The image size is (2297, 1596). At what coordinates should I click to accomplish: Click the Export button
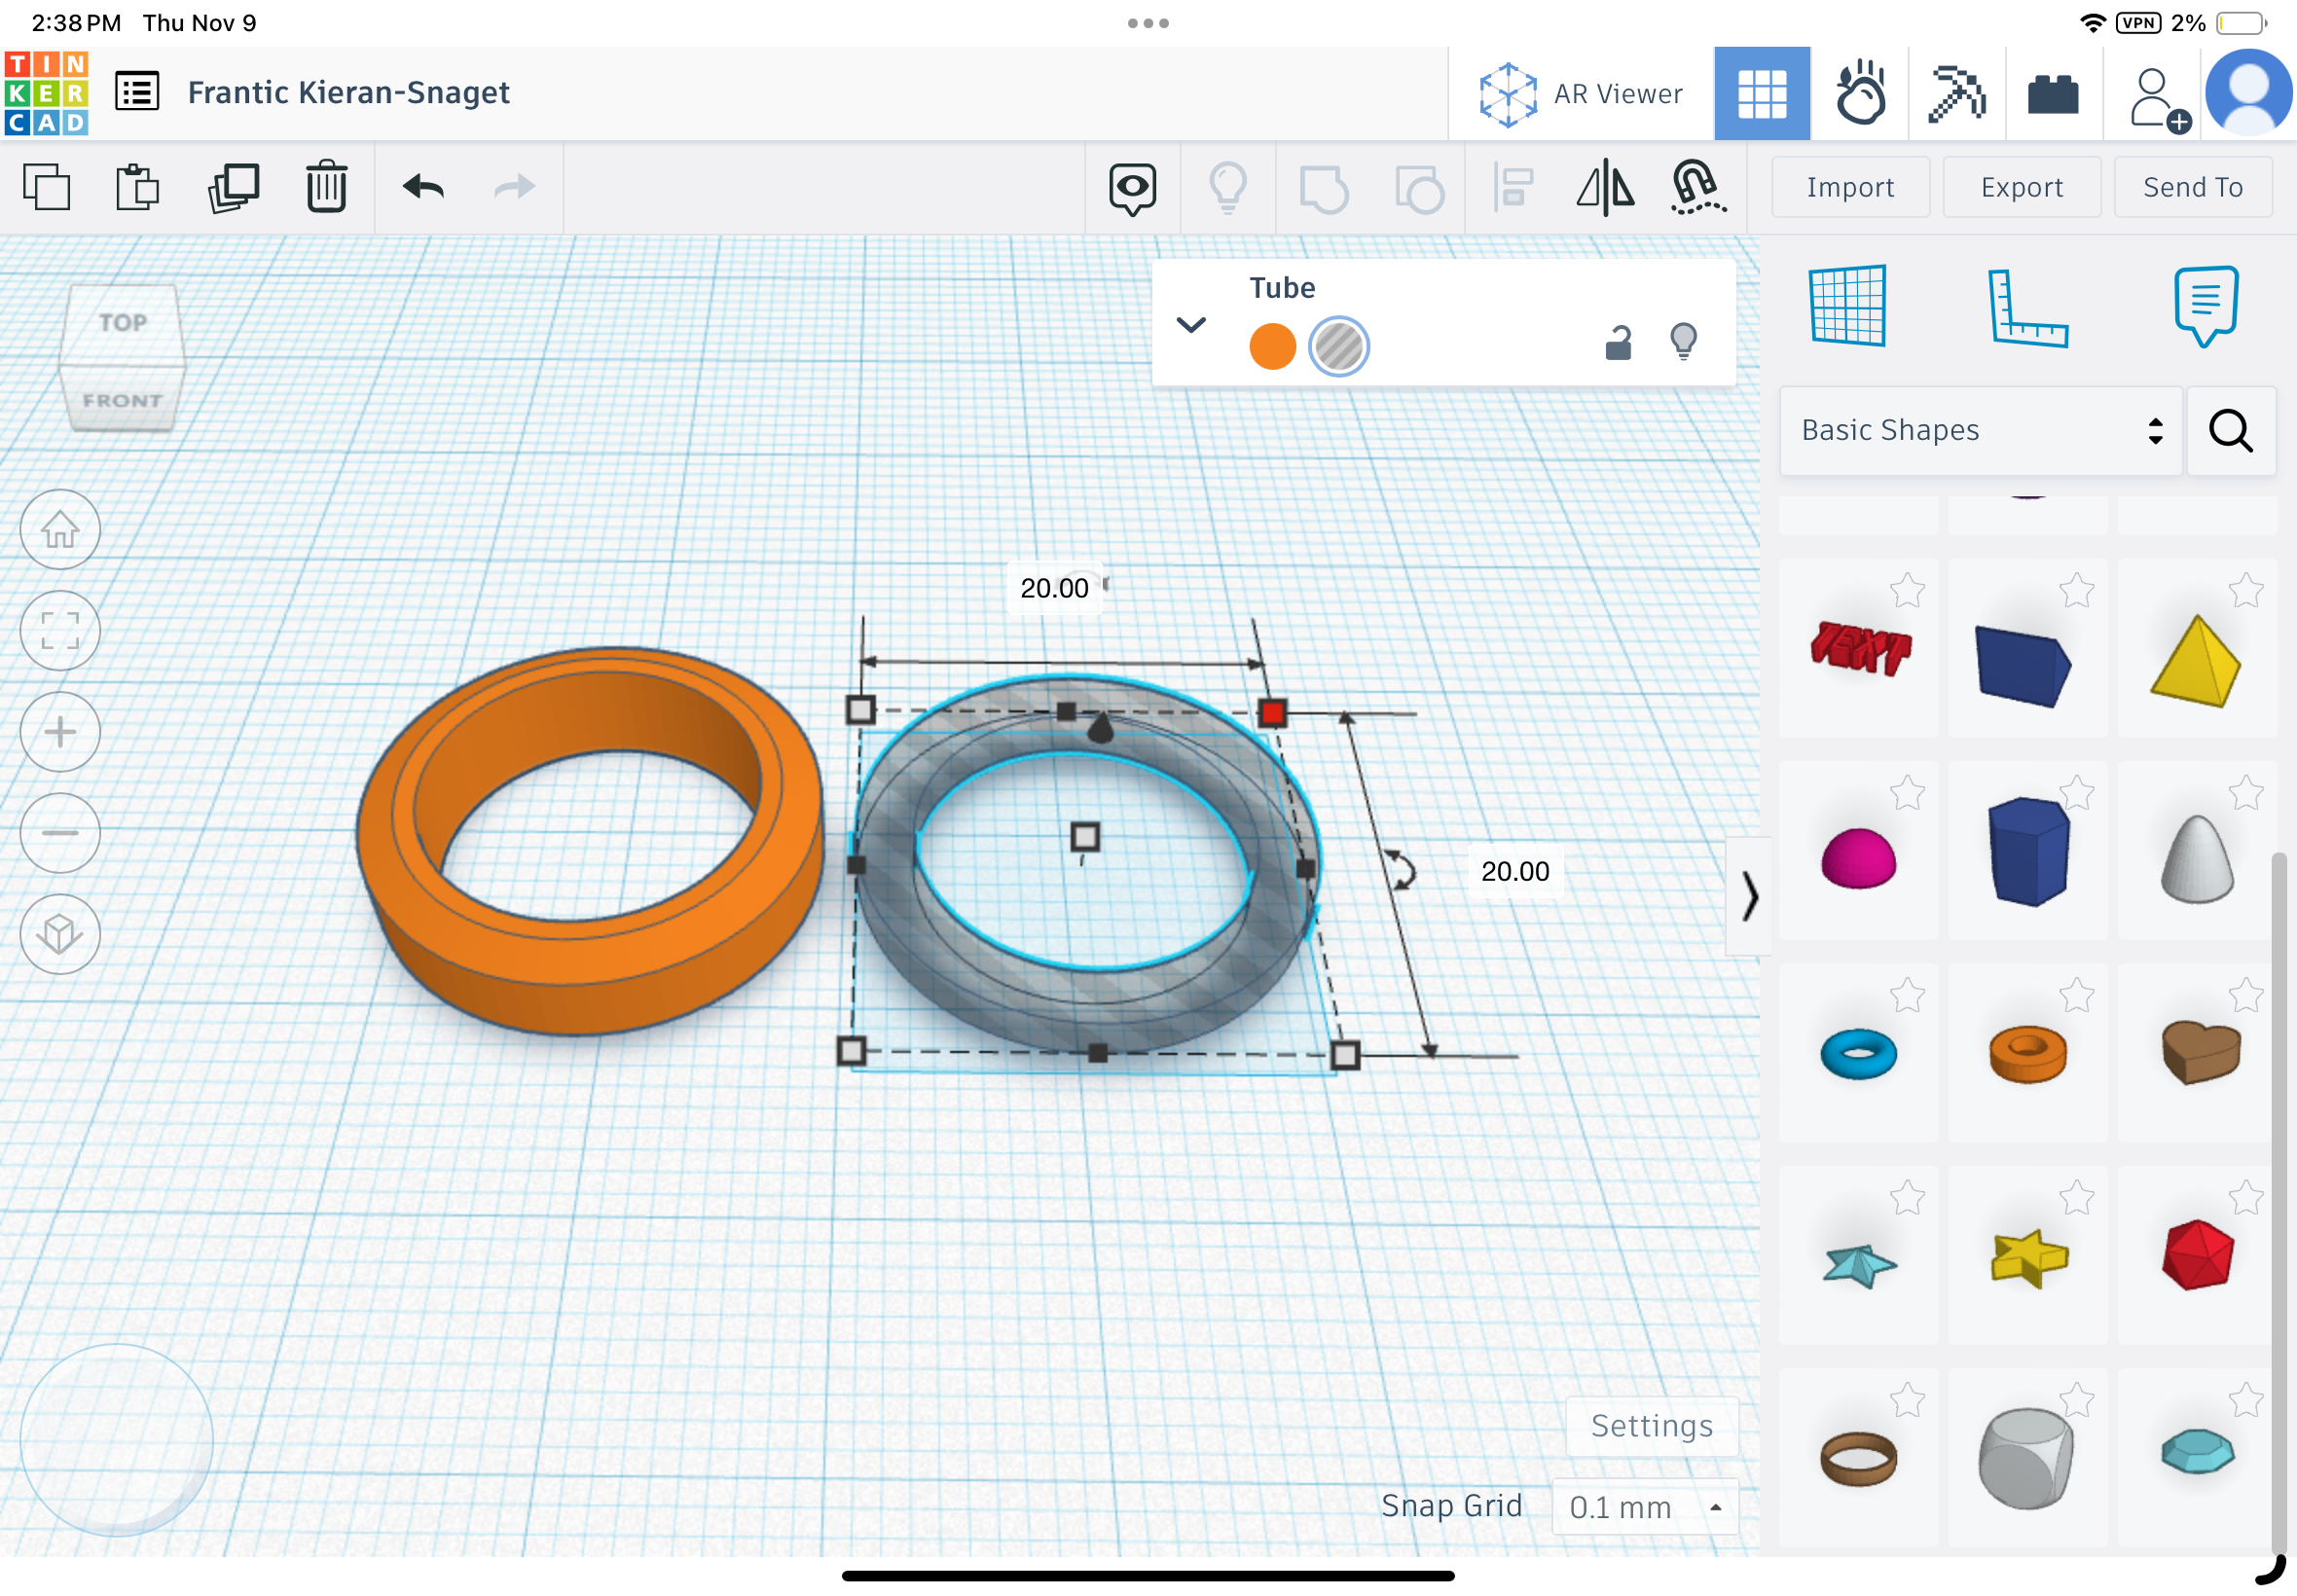[x=2020, y=187]
